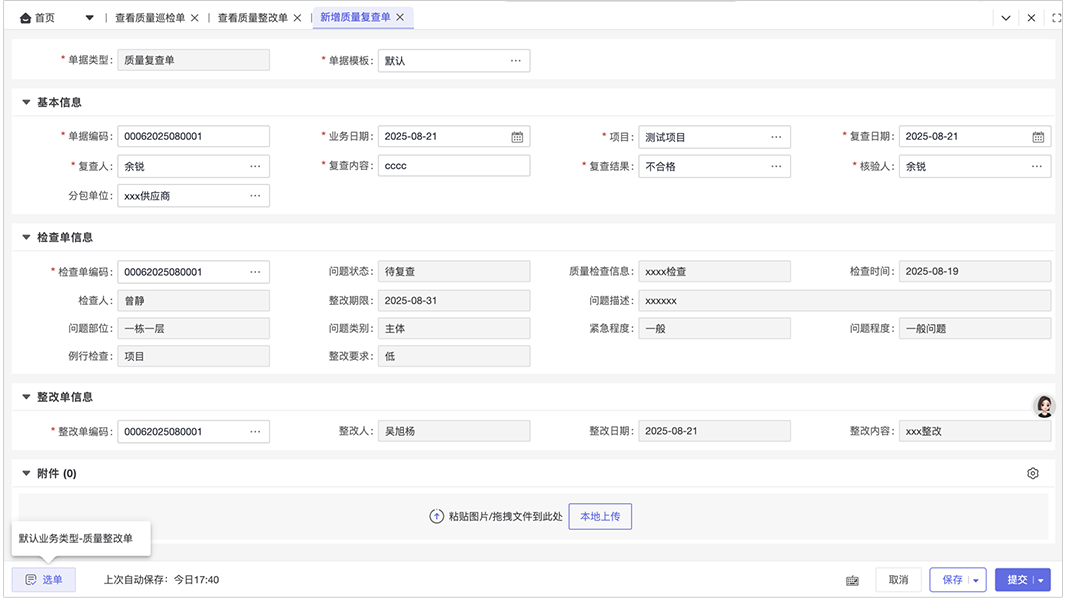Click the 取消 button
Screen dimensions: 1066x599
[897, 580]
